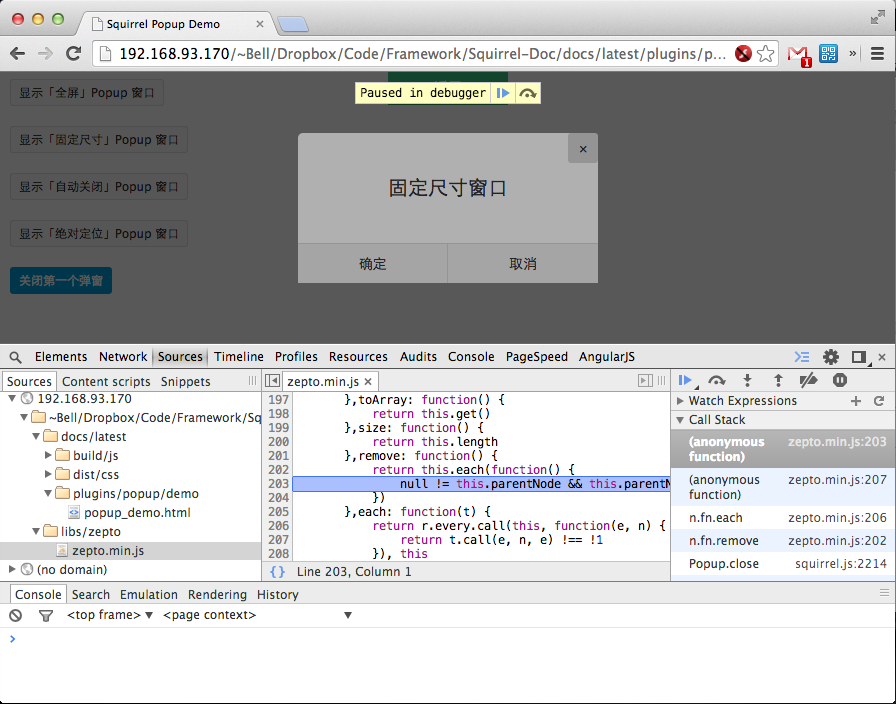The width and height of the screenshot is (896, 704).
Task: Toggle console filter funnel
Action: pyautogui.click(x=46, y=615)
